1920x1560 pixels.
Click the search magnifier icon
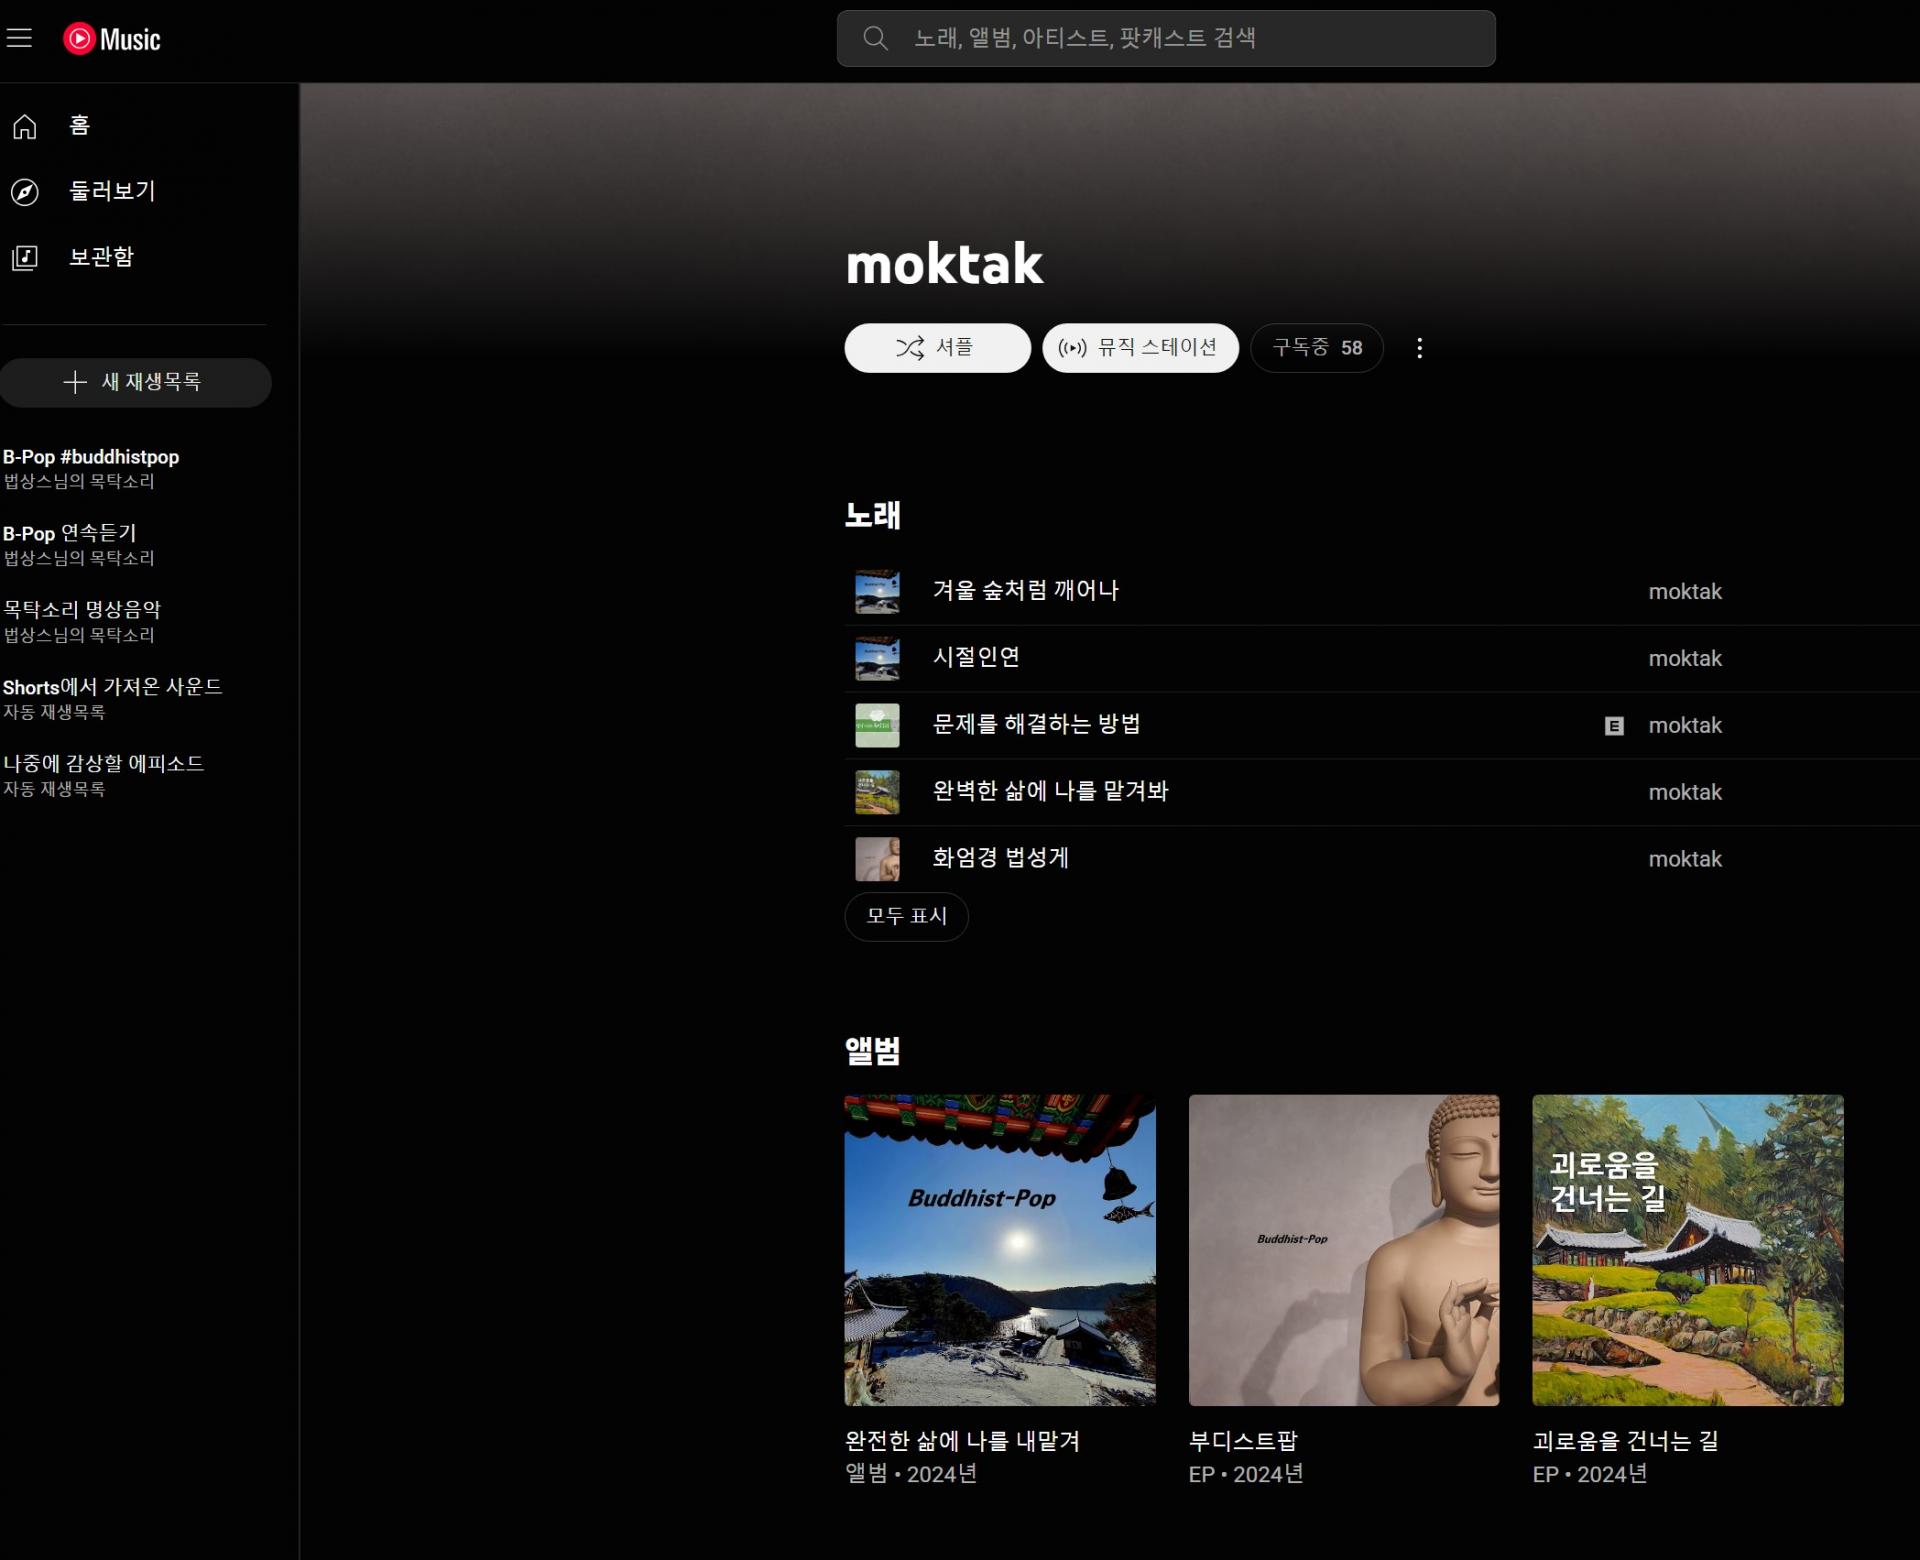pyautogui.click(x=875, y=39)
